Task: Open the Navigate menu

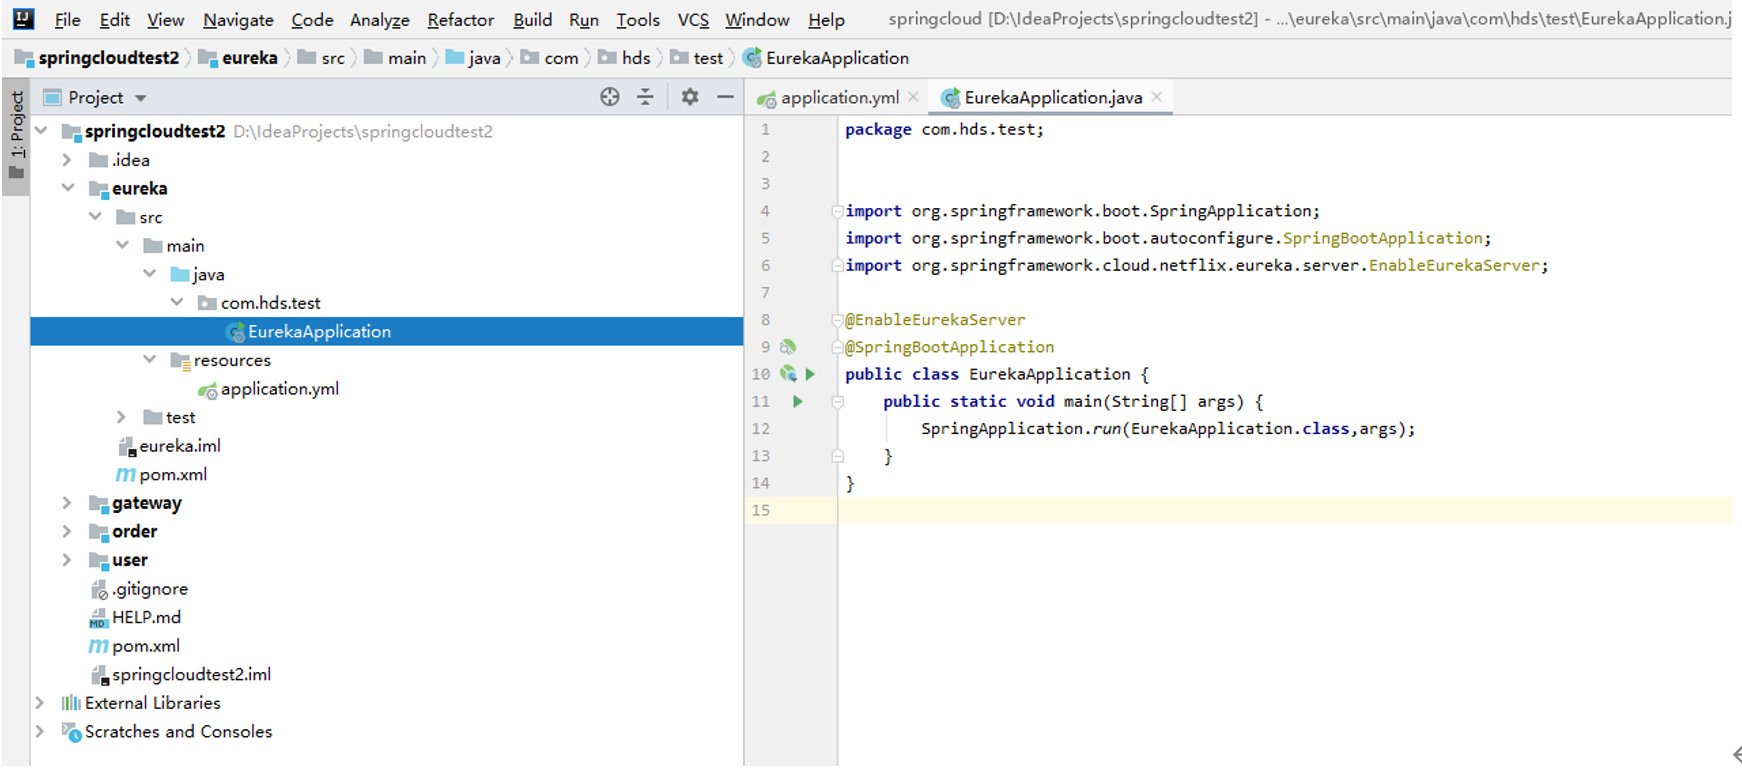Action: coord(238,20)
